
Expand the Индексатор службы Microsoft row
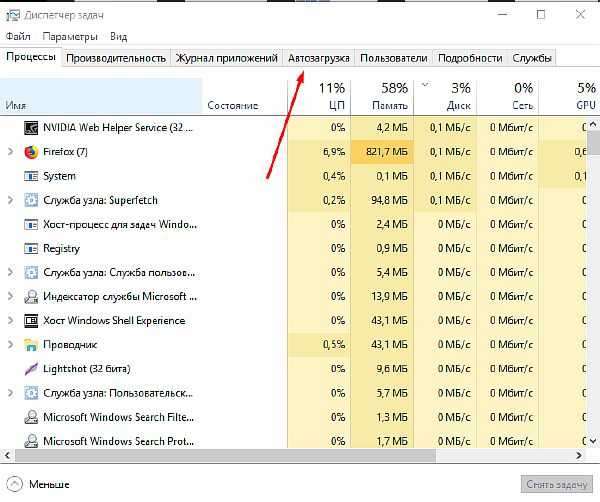click(10, 297)
